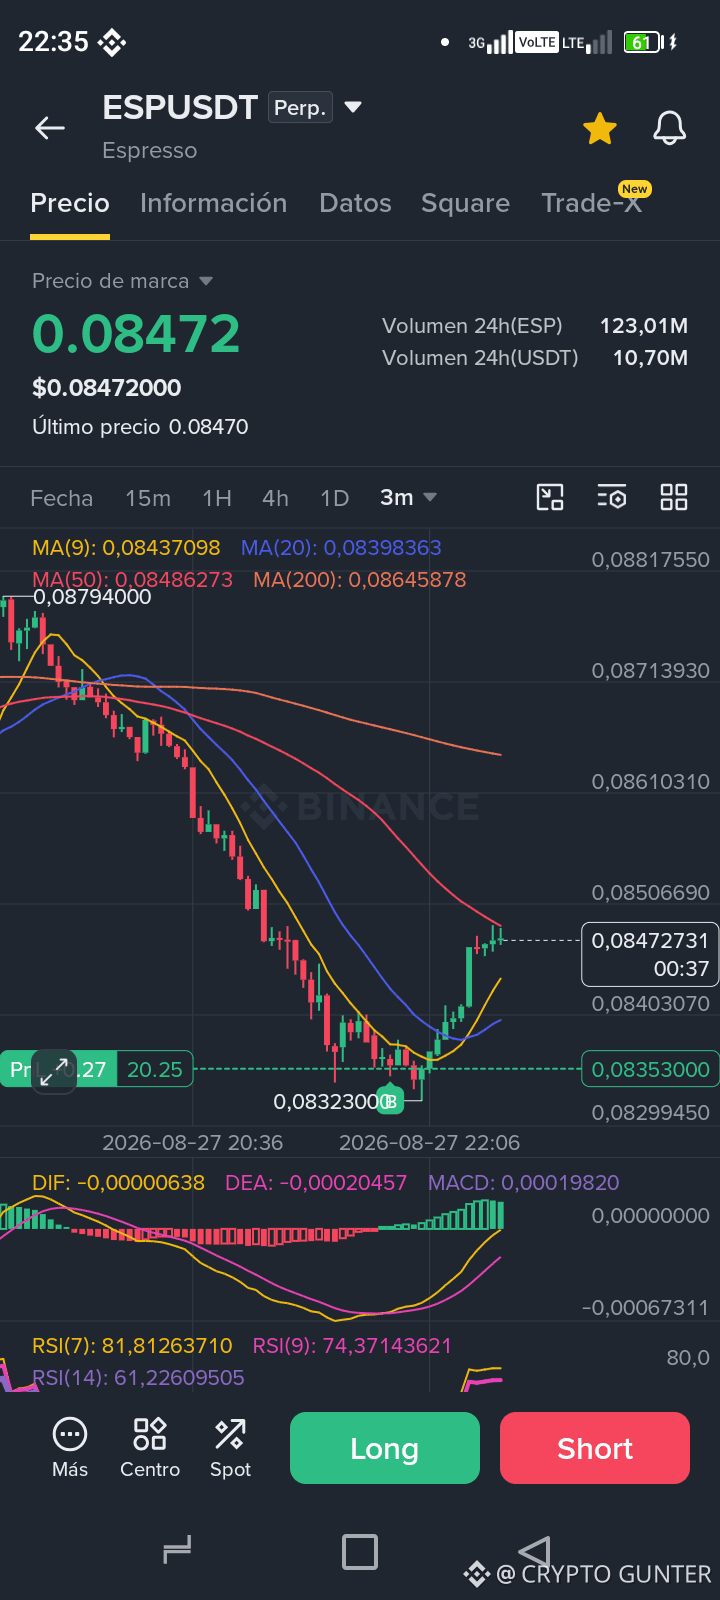The image size is (720, 1600).
Task: Tap the high label 0,08794000 on chart
Action: pos(92,597)
